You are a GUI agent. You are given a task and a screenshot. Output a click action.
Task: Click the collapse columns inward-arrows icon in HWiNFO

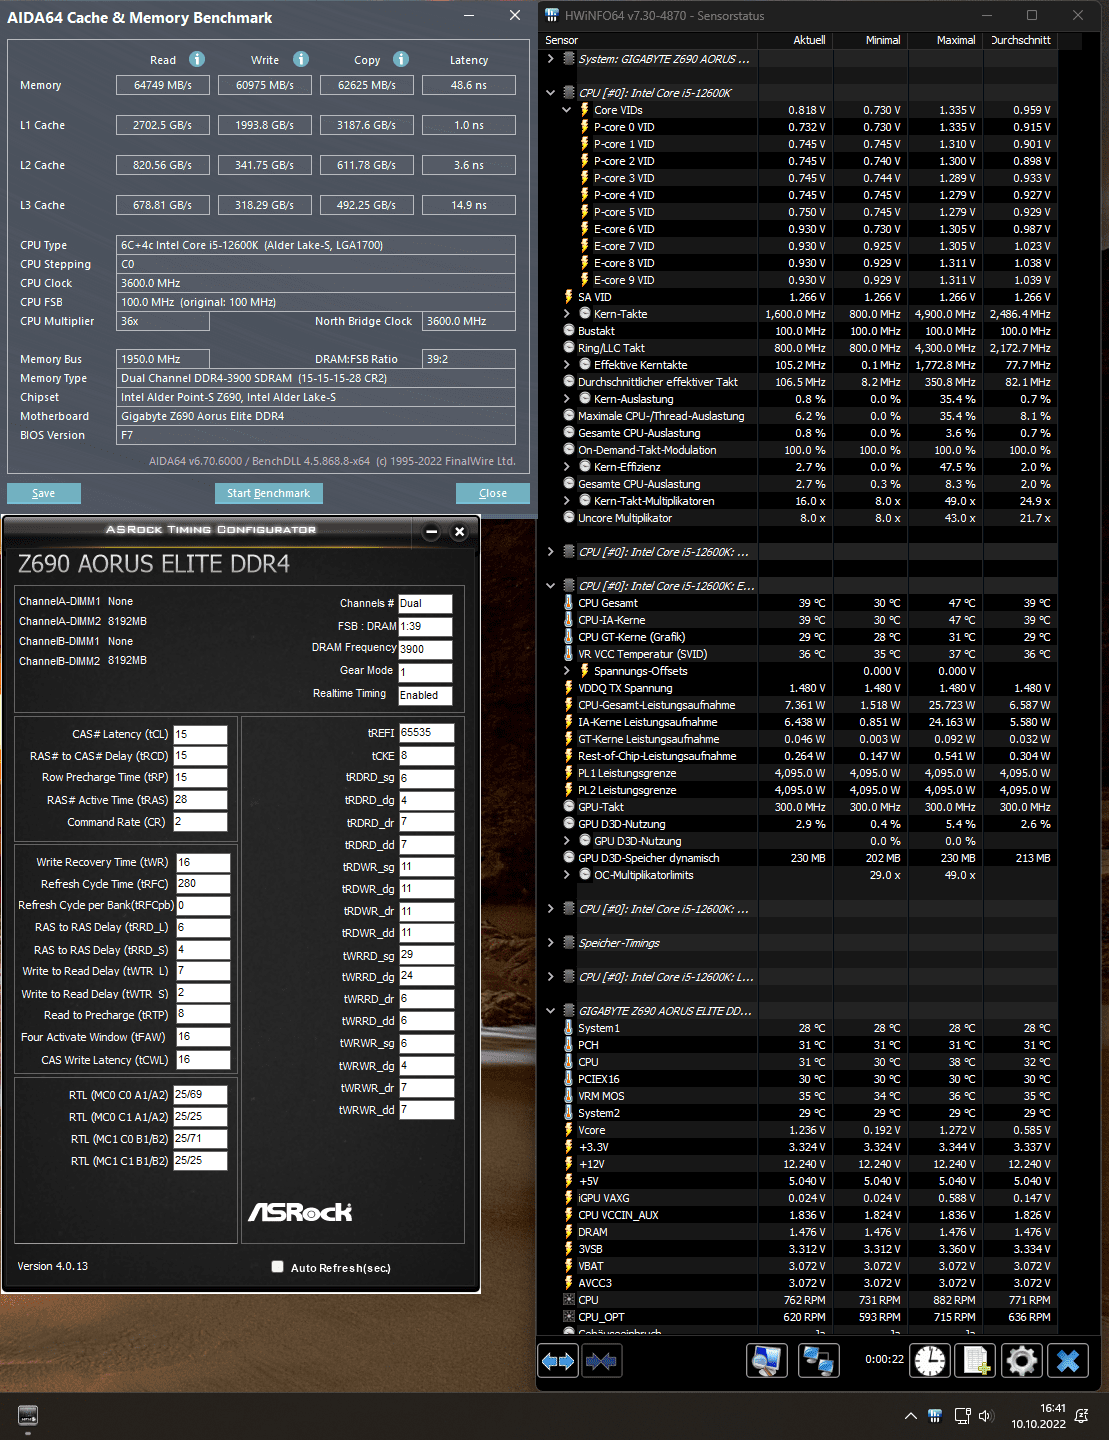click(601, 1361)
